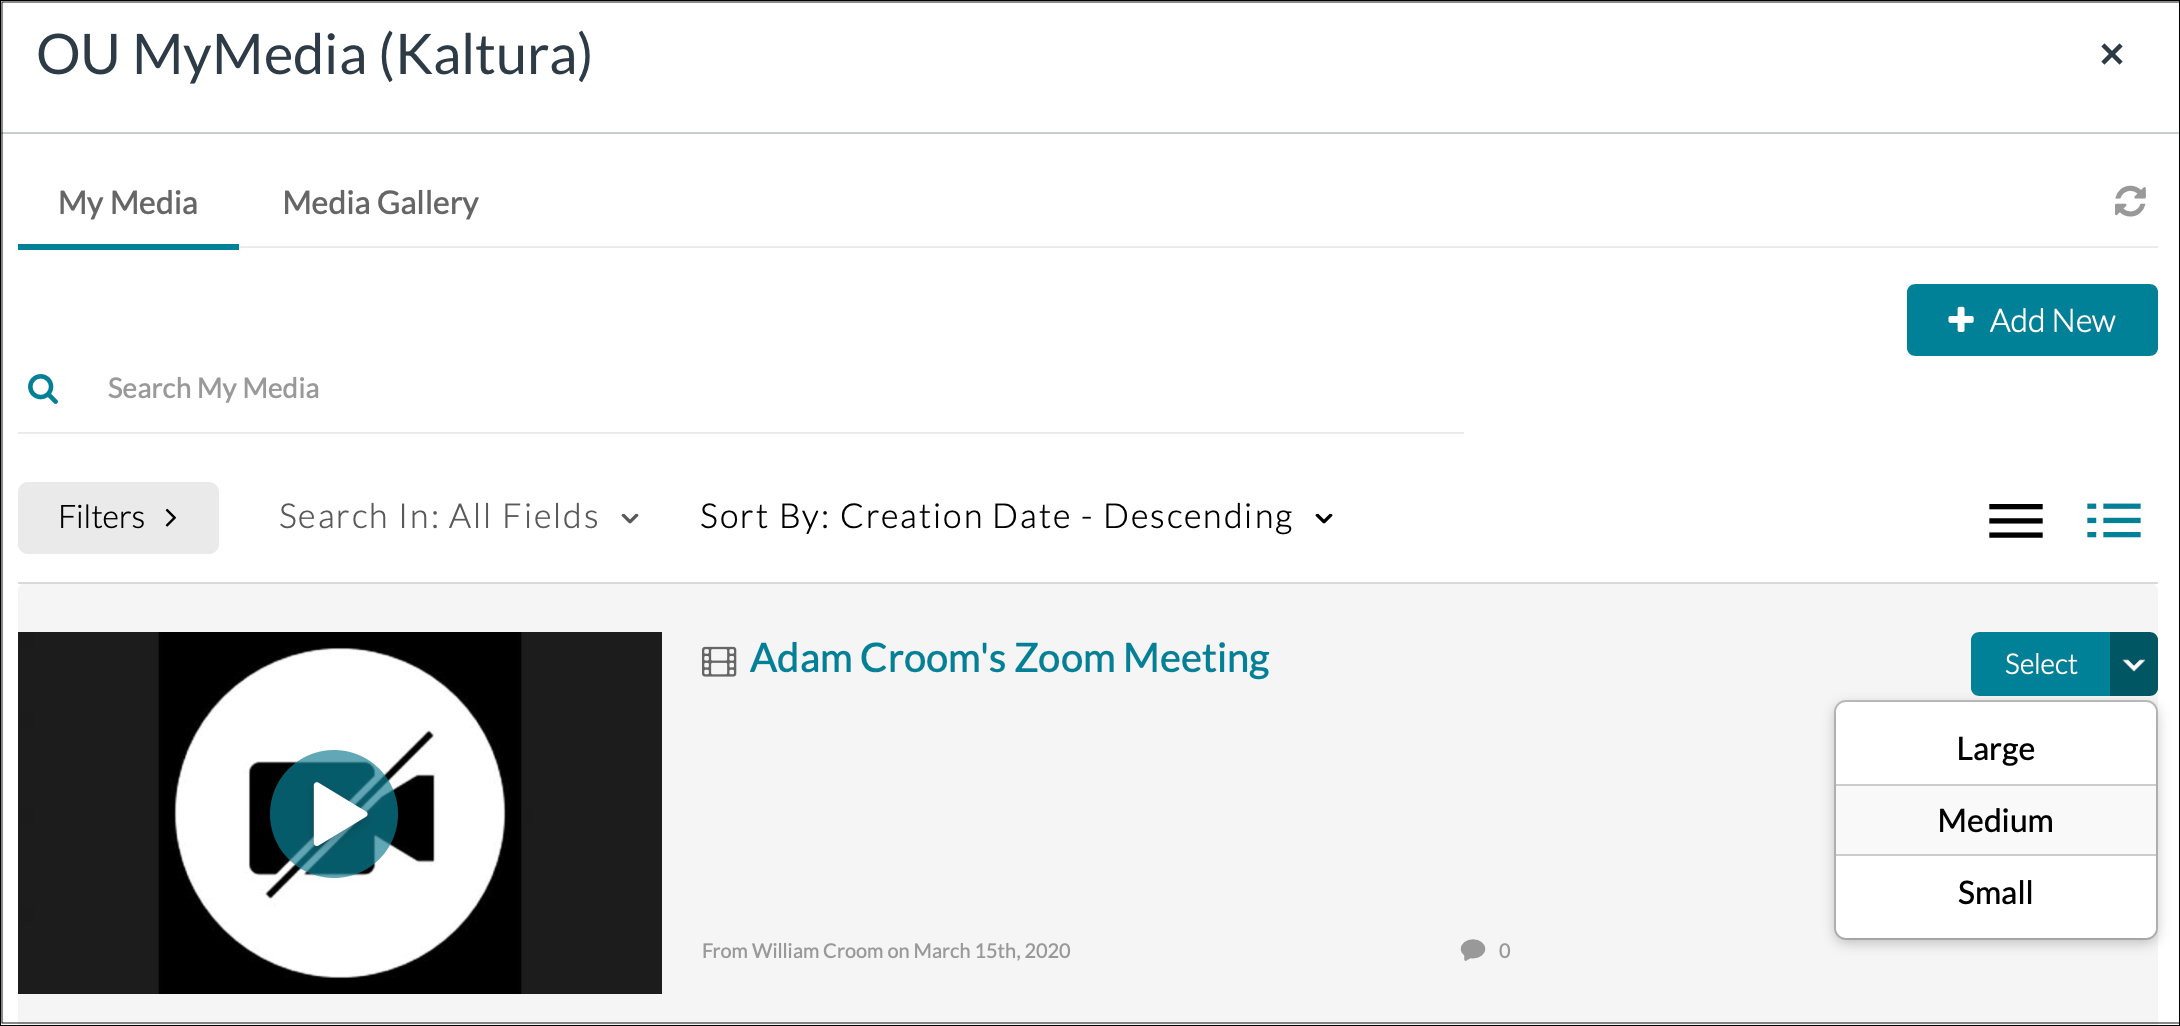Click the comments bubble icon
This screenshot has width=2180, height=1026.
tap(1472, 950)
